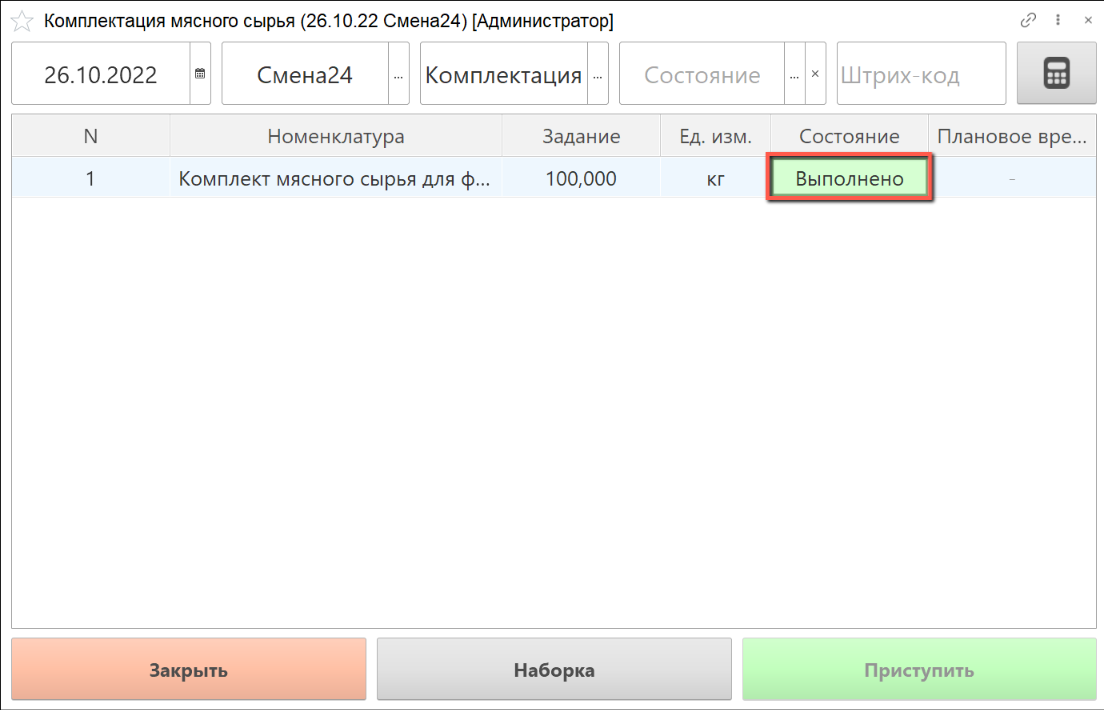The height and width of the screenshot is (710, 1104).
Task: Open the three-dot more options menu
Action: pos(1058,20)
